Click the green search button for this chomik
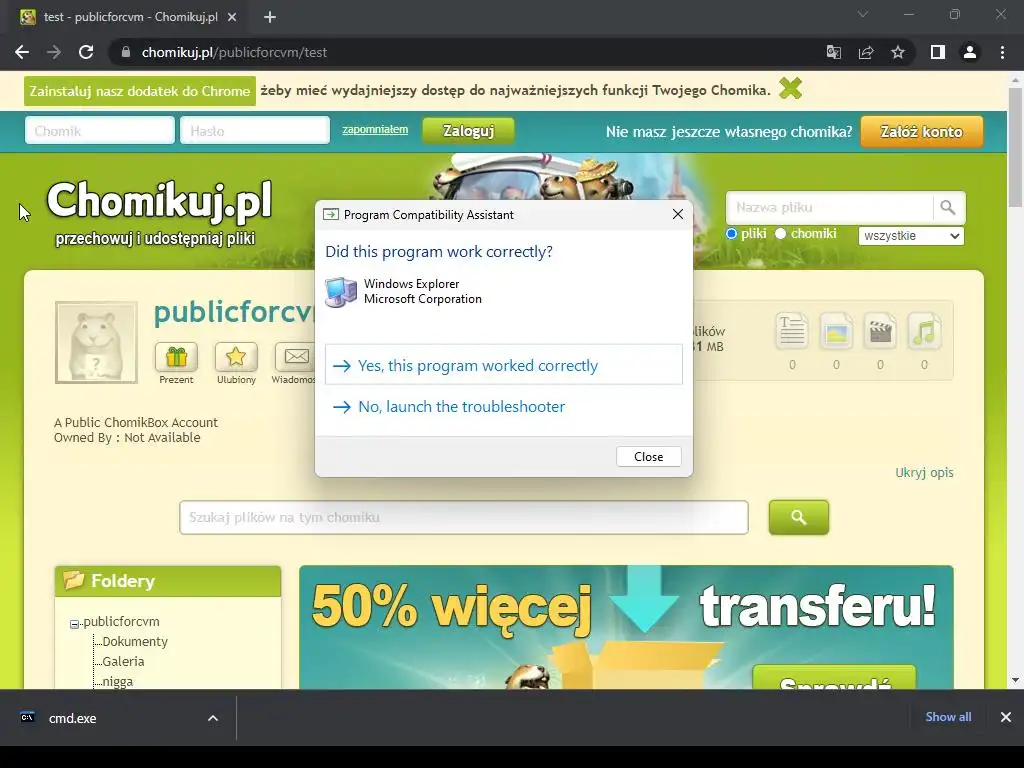The image size is (1024, 768). (799, 517)
